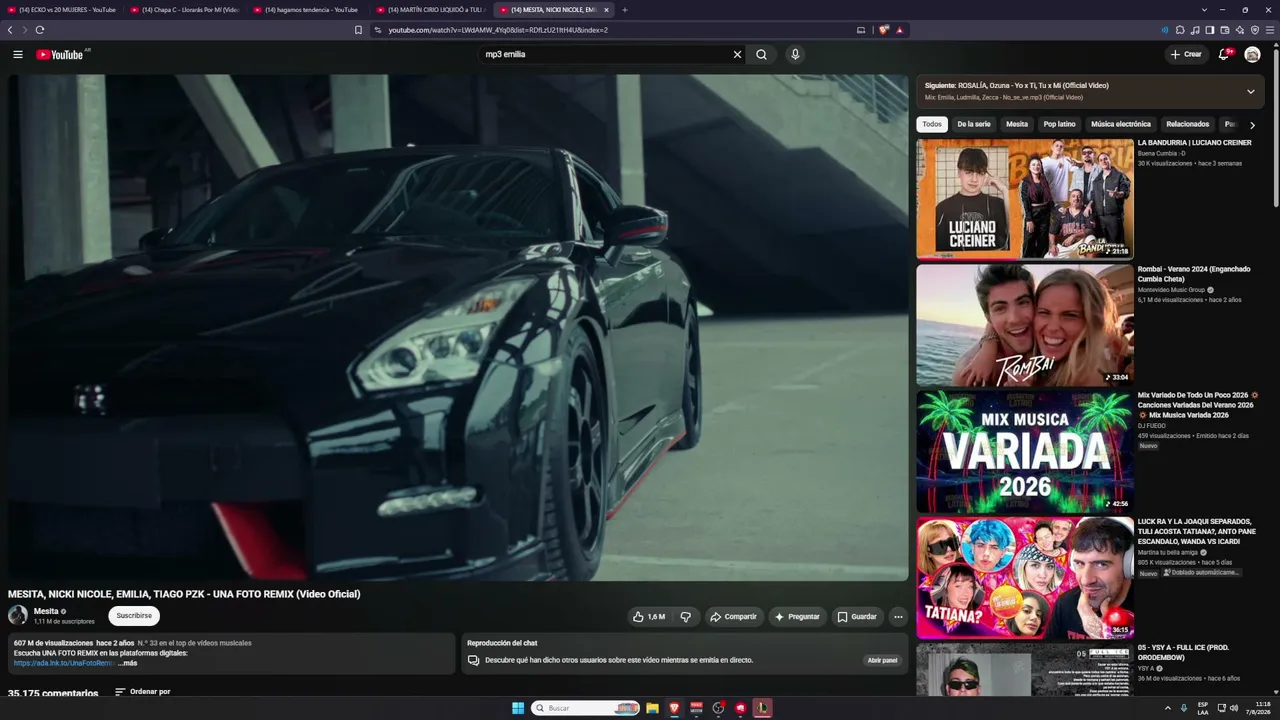The width and height of the screenshot is (1280, 720).
Task: Save the video with Guardar
Action: [857, 617]
